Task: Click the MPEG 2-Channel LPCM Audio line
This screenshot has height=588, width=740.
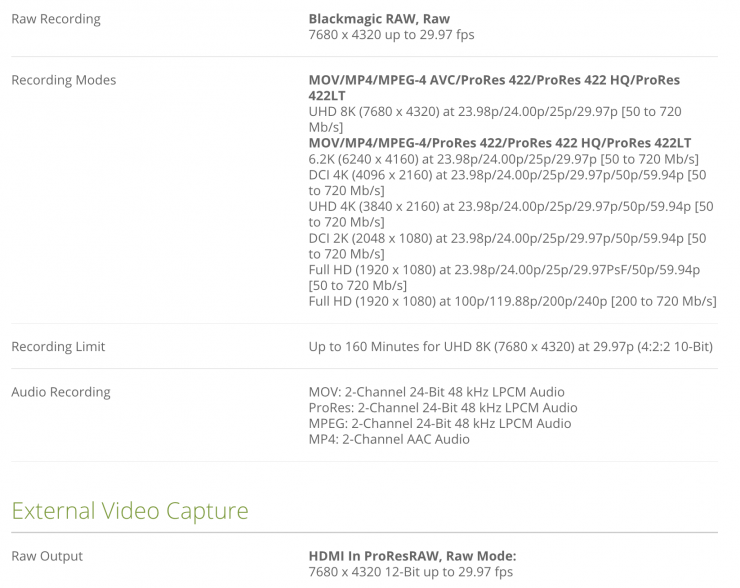Action: point(440,423)
